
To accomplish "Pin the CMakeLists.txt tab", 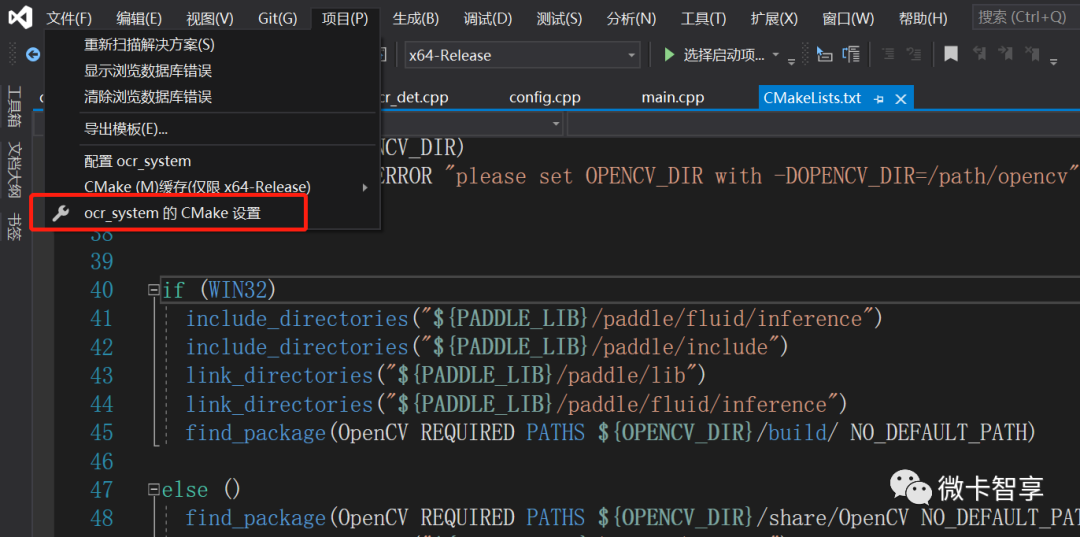I will click(878, 99).
